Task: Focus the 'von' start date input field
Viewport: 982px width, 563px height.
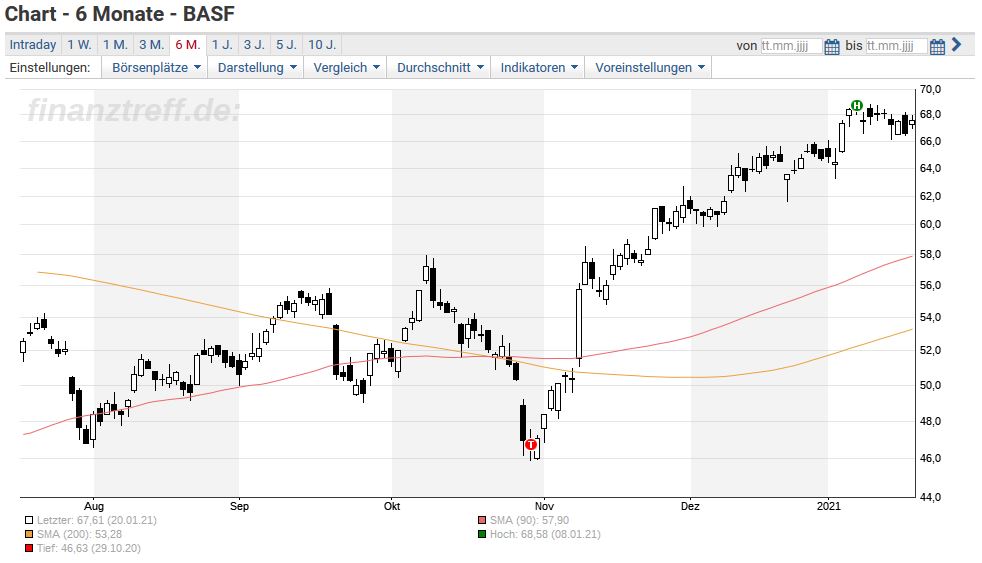Action: pyautogui.click(x=791, y=46)
